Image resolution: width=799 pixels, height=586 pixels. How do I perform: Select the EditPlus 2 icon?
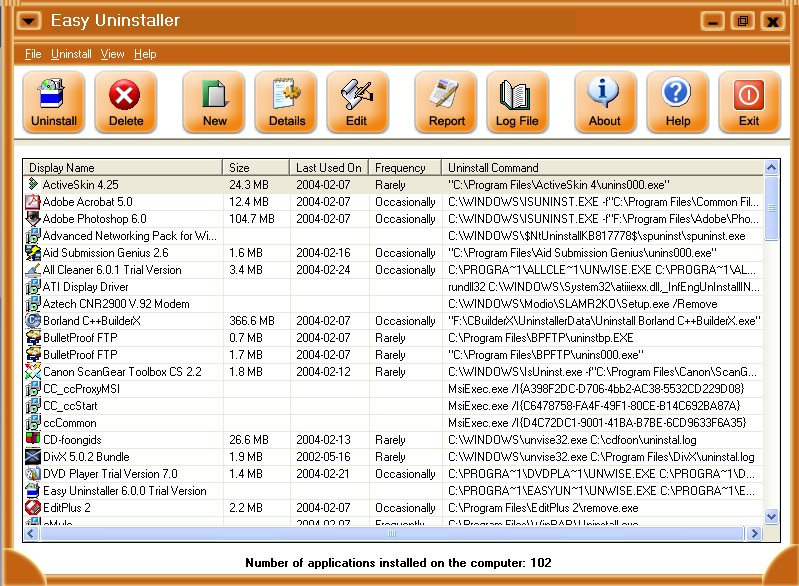tap(33, 507)
